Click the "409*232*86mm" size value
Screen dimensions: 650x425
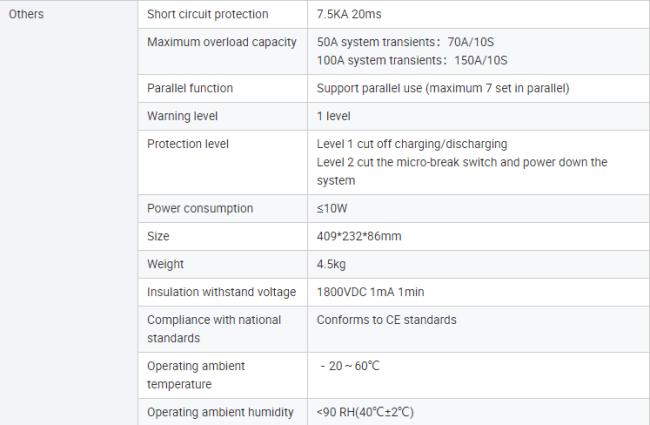[359, 236]
